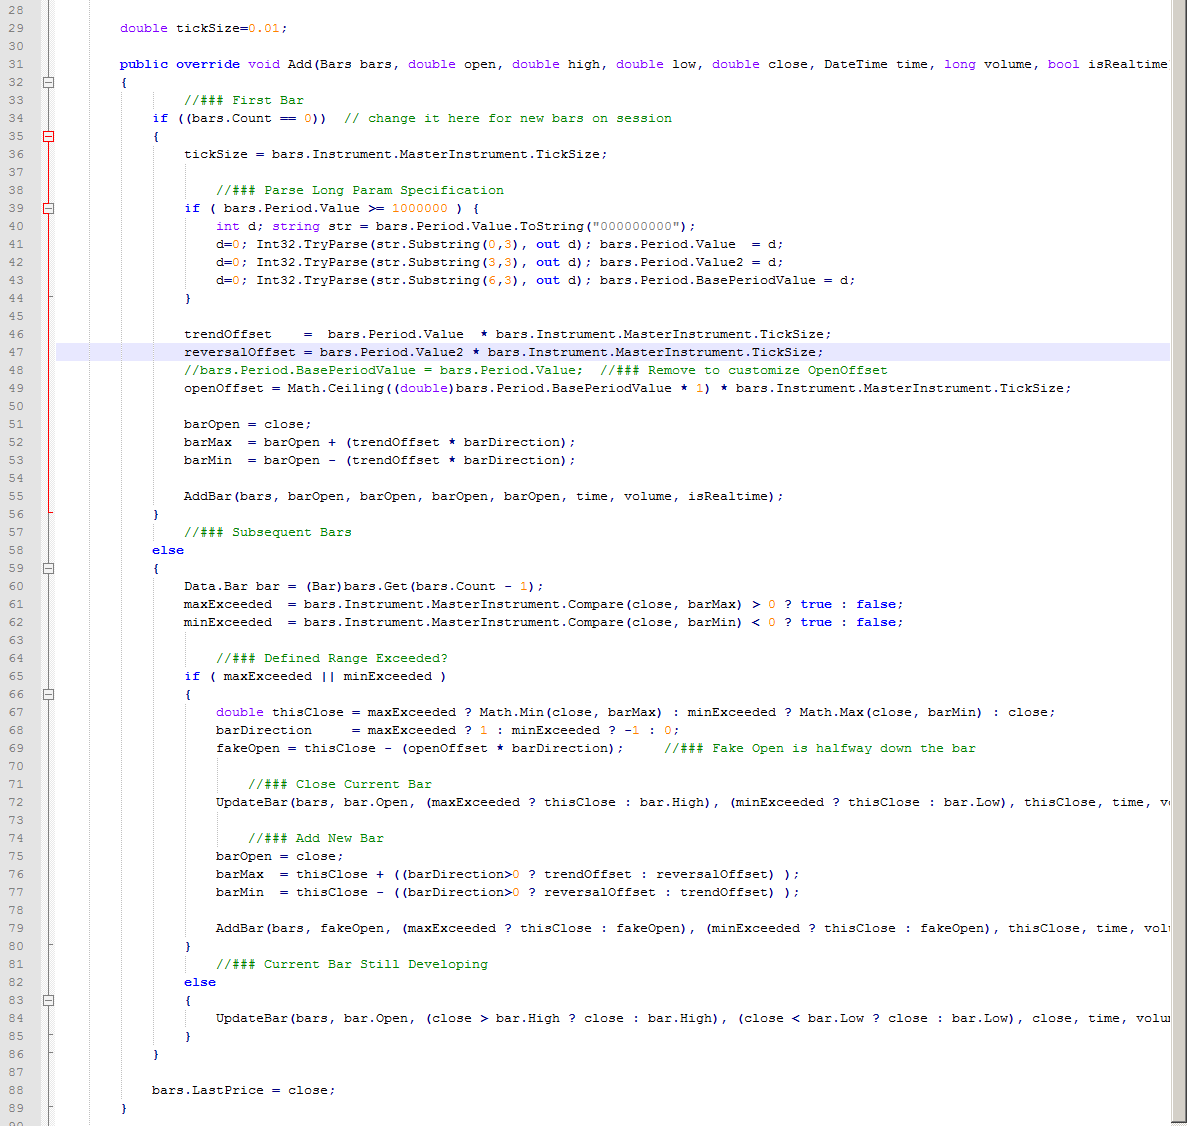
Task: Click the number literal 1000000
Action: tap(419, 208)
